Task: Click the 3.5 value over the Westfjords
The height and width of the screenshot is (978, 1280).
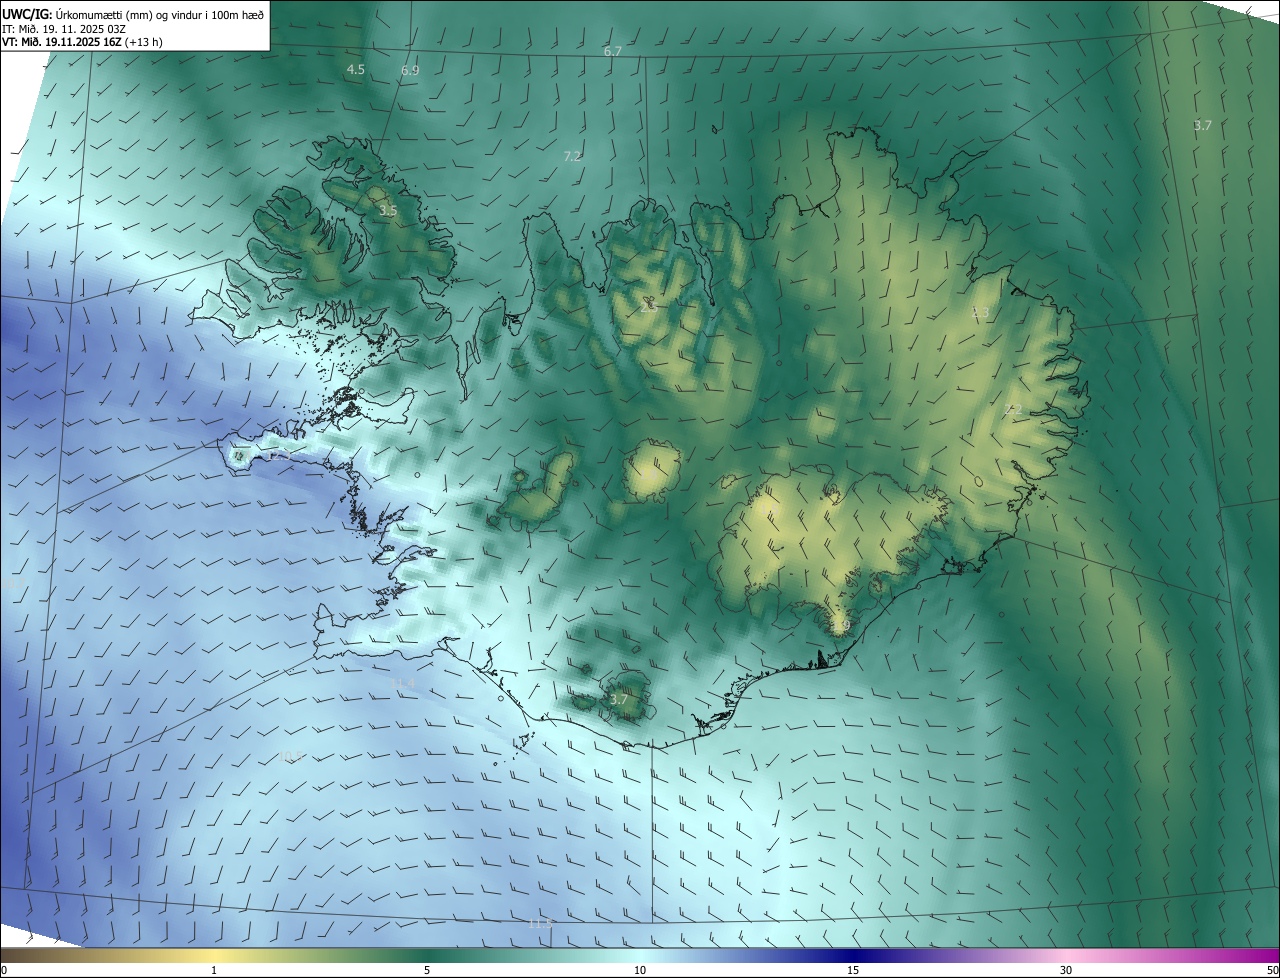Action: pyautogui.click(x=388, y=211)
